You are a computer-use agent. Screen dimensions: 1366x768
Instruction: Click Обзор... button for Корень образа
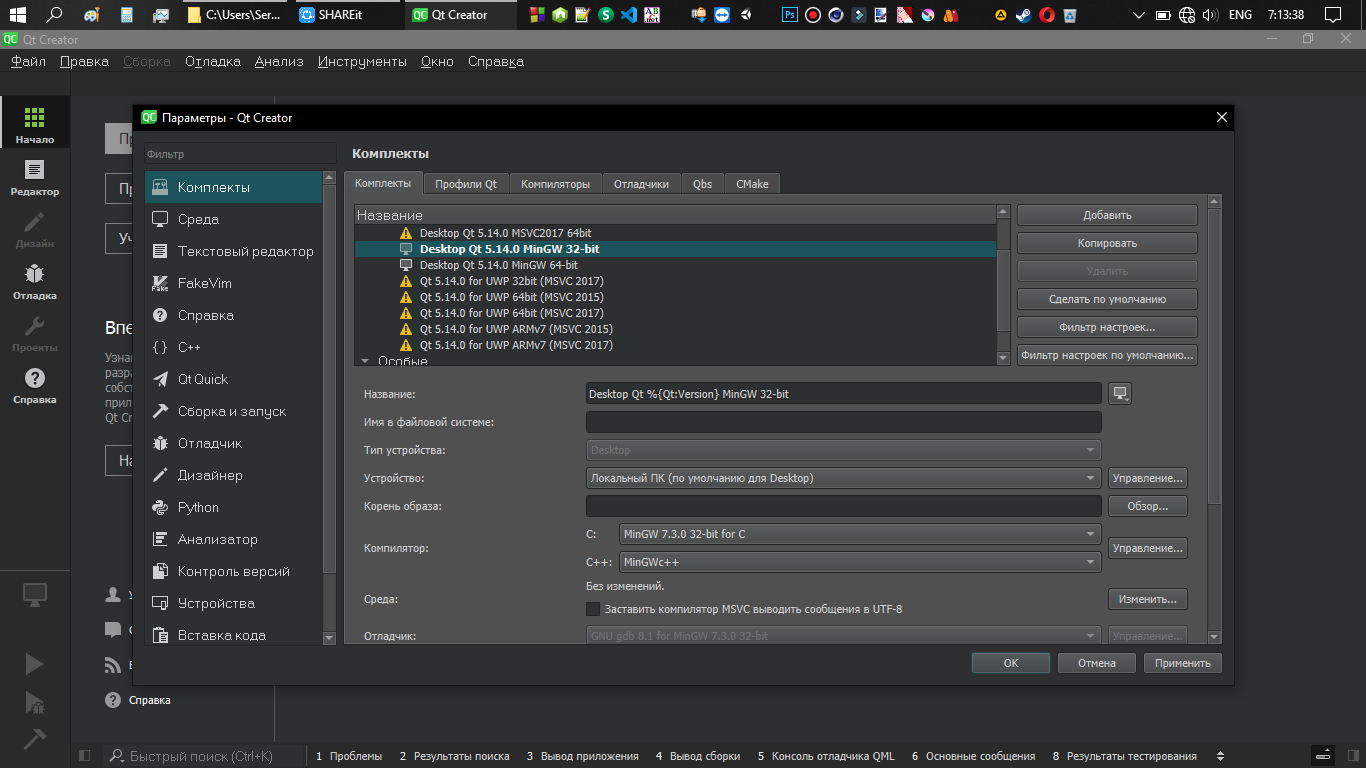pyautogui.click(x=1148, y=506)
